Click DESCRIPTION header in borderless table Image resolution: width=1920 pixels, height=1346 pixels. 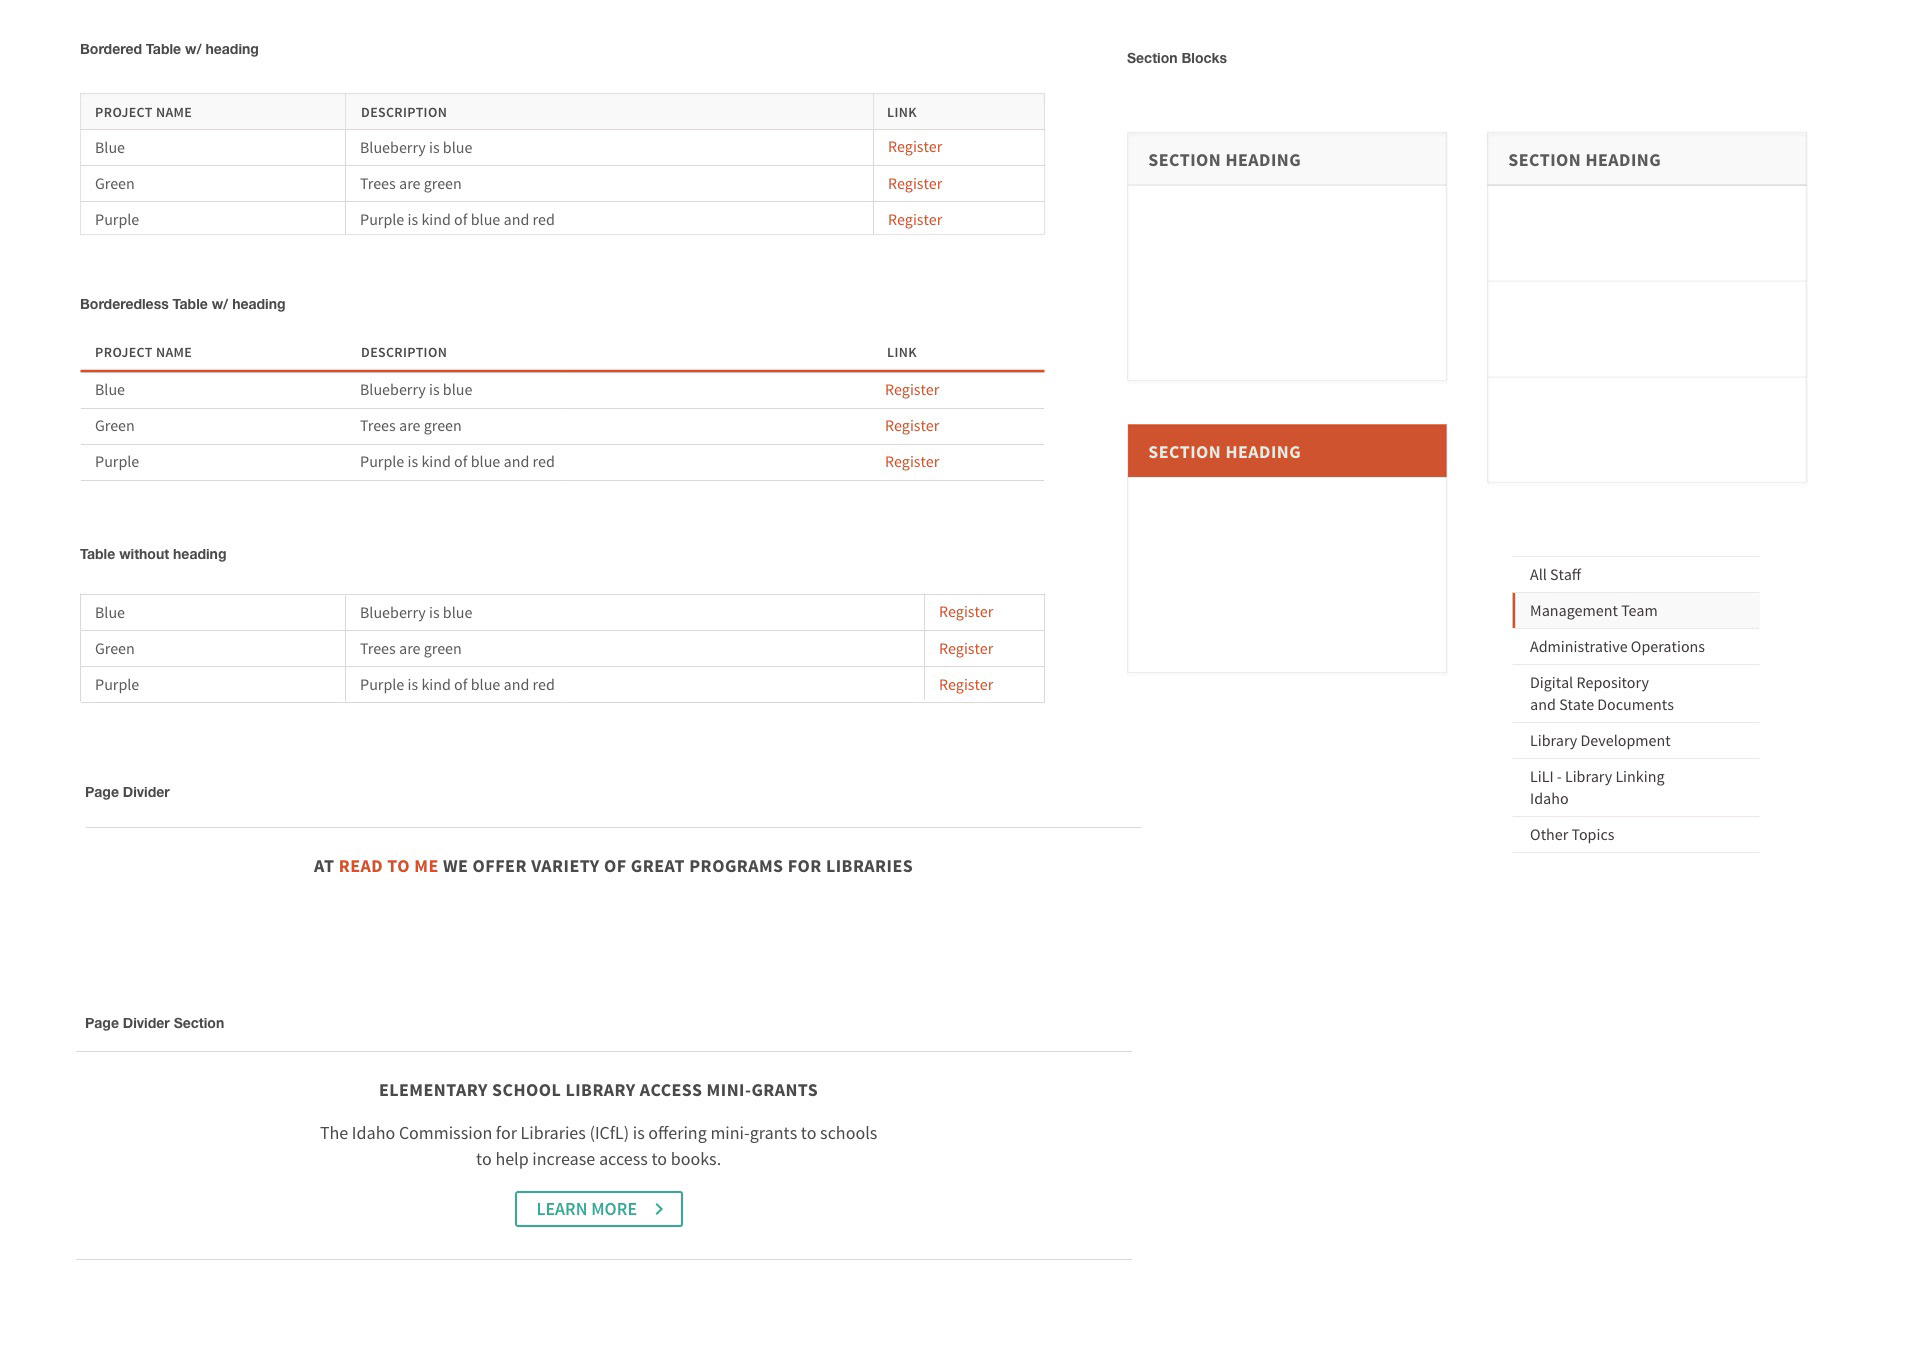click(x=404, y=353)
